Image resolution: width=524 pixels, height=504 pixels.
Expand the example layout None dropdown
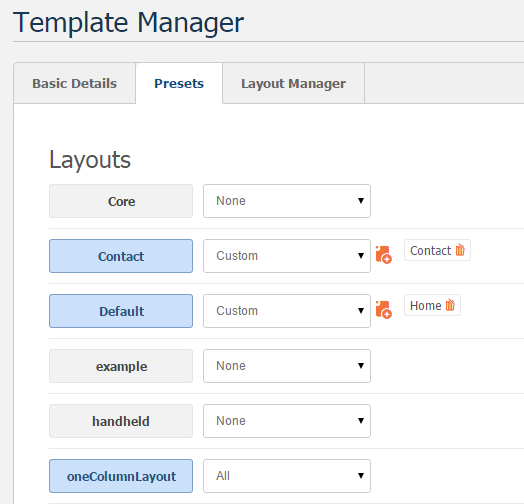click(x=287, y=366)
